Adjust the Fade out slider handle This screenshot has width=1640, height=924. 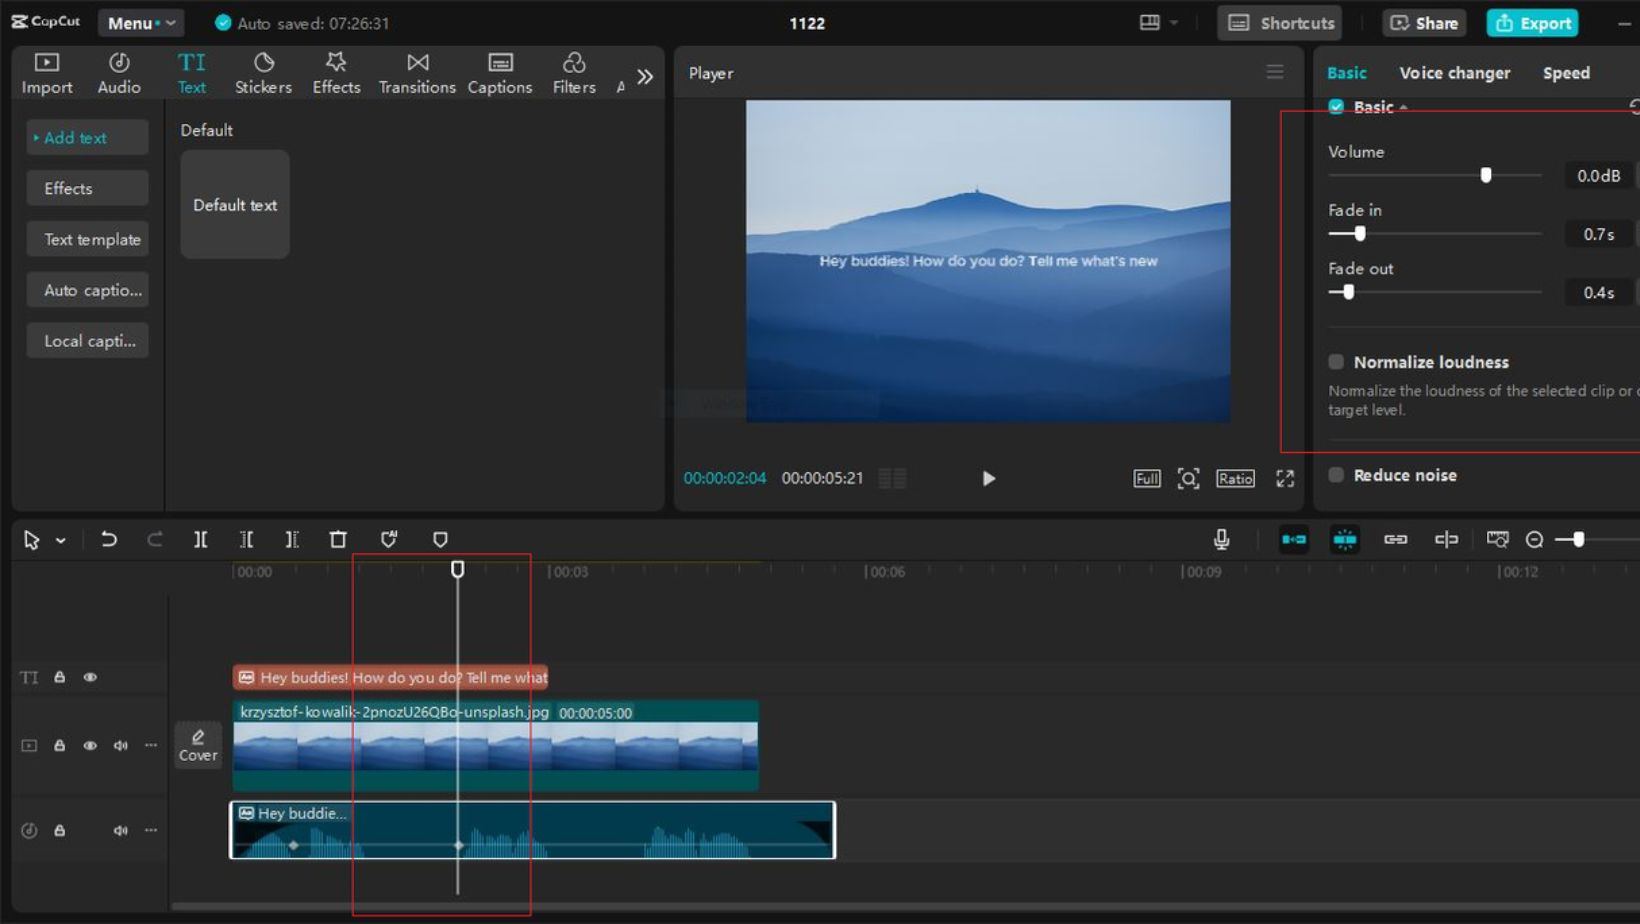[x=1348, y=292]
